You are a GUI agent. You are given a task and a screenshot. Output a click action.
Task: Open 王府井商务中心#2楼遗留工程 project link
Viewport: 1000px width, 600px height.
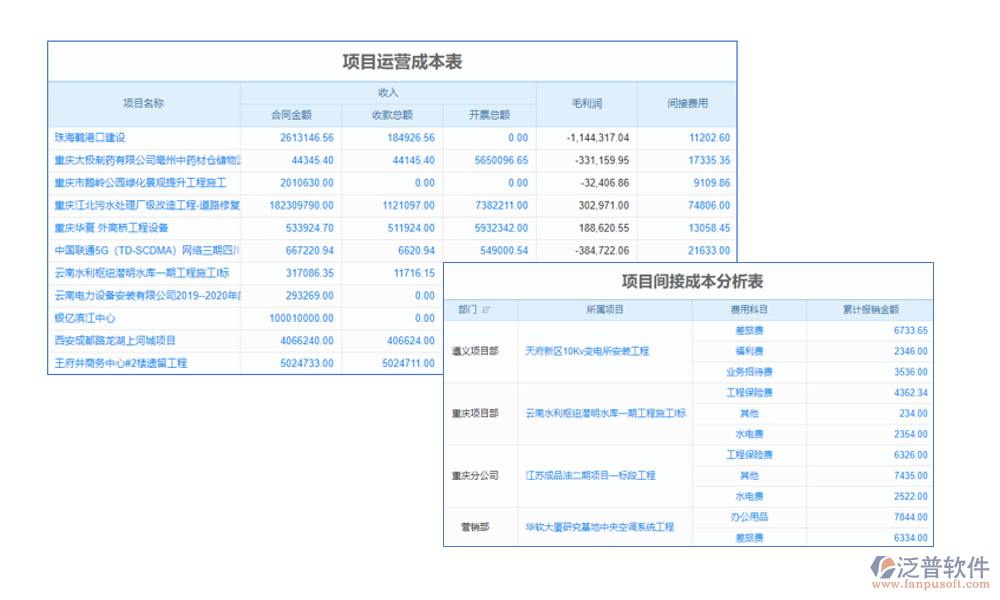(120, 363)
